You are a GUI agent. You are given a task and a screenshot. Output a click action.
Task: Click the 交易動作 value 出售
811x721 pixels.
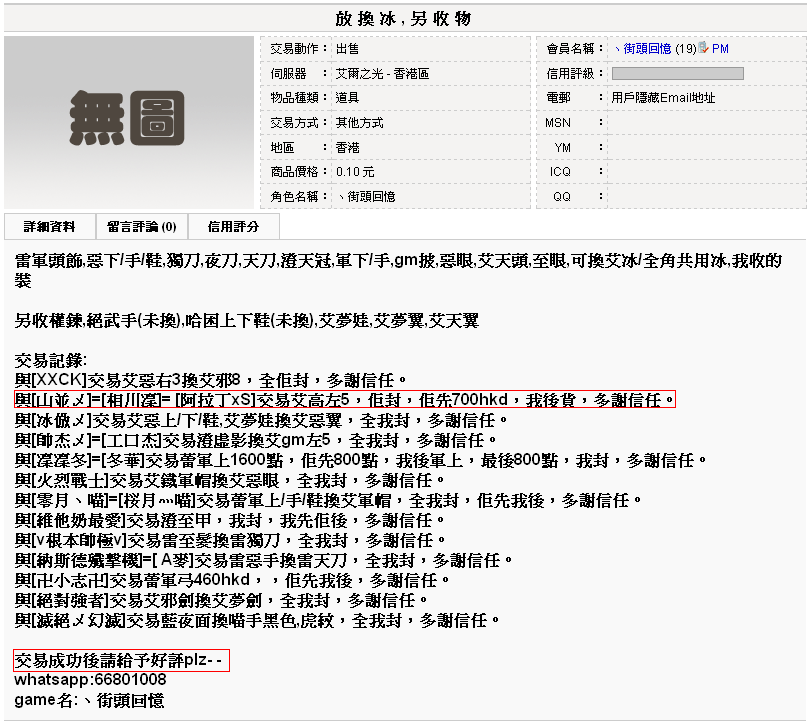(347, 49)
